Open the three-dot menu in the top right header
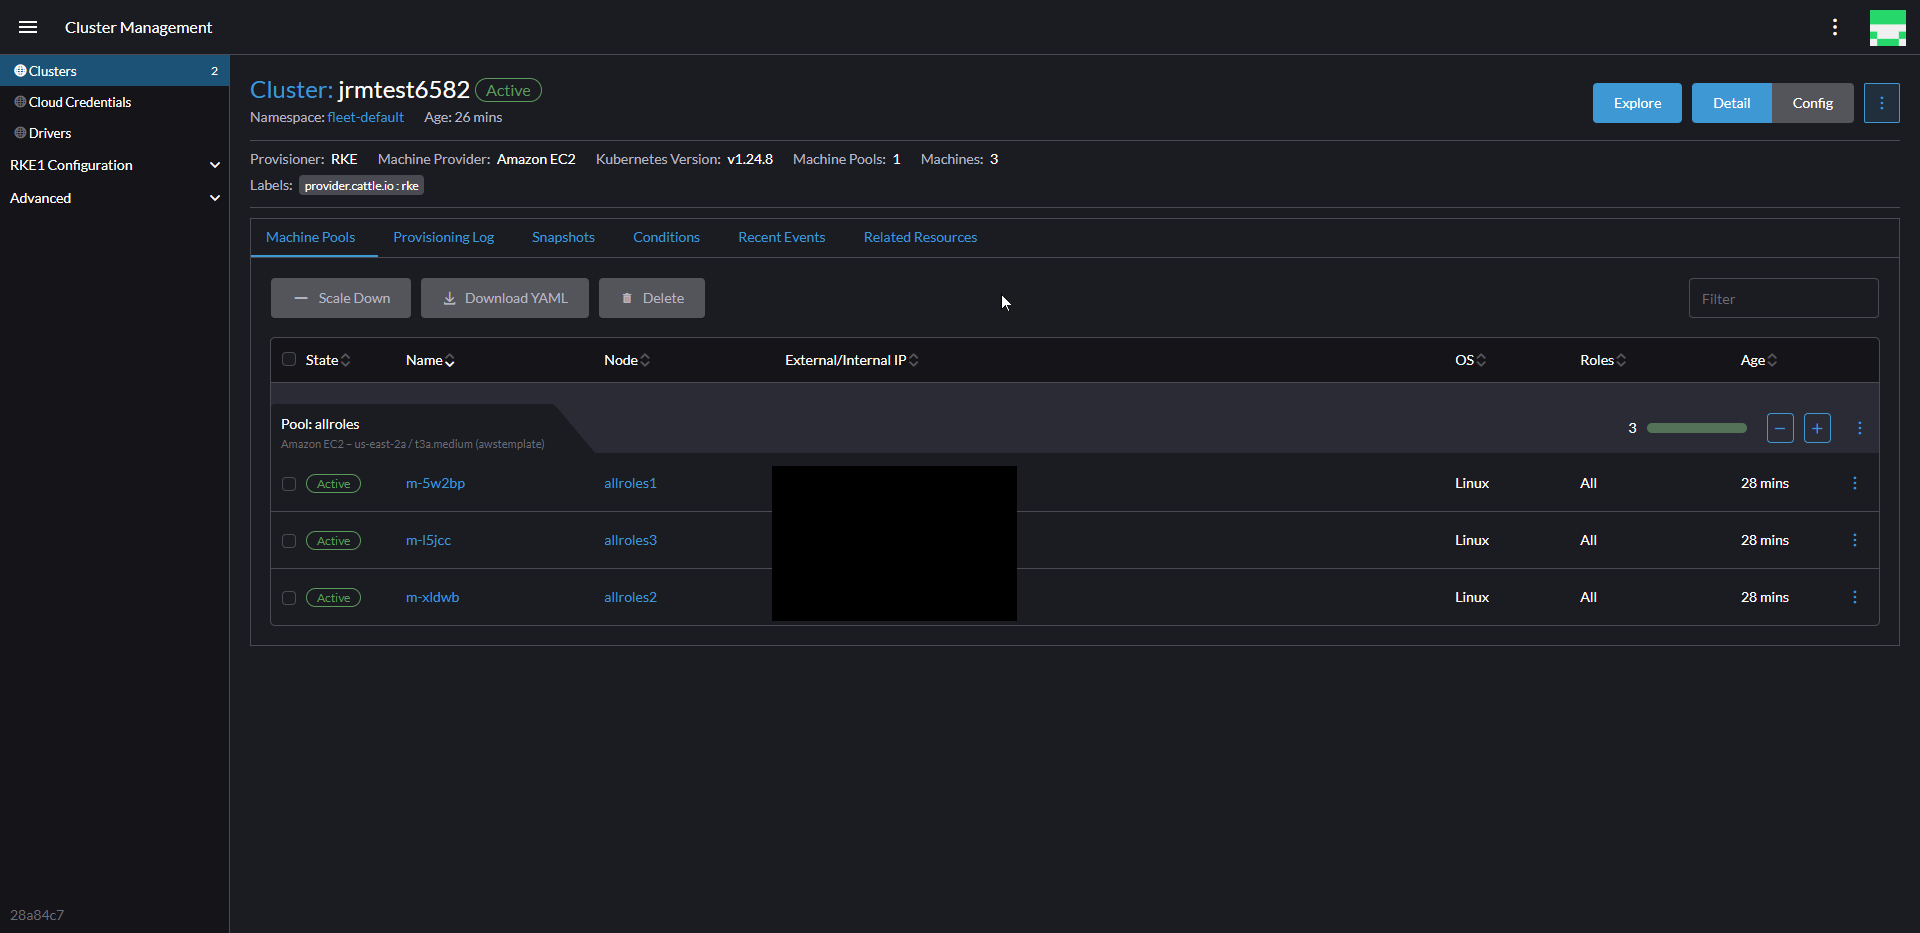The image size is (1920, 933). point(1835,27)
